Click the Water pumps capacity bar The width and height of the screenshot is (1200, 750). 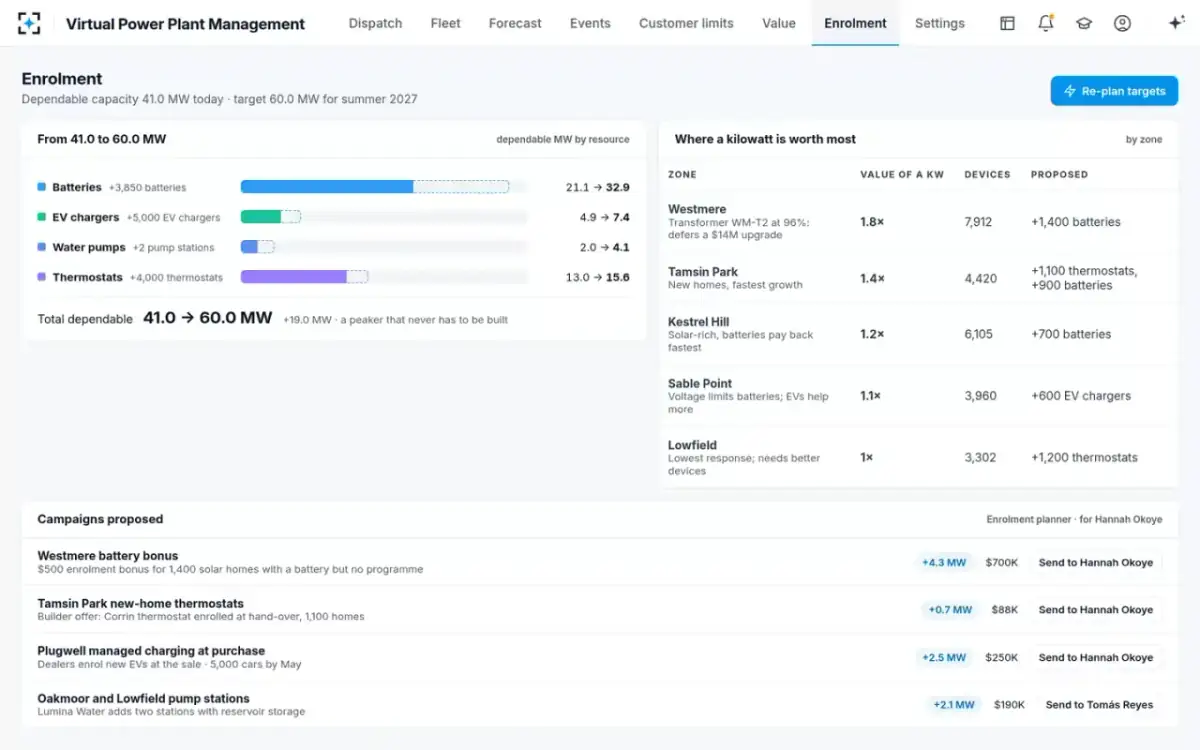click(x=384, y=247)
